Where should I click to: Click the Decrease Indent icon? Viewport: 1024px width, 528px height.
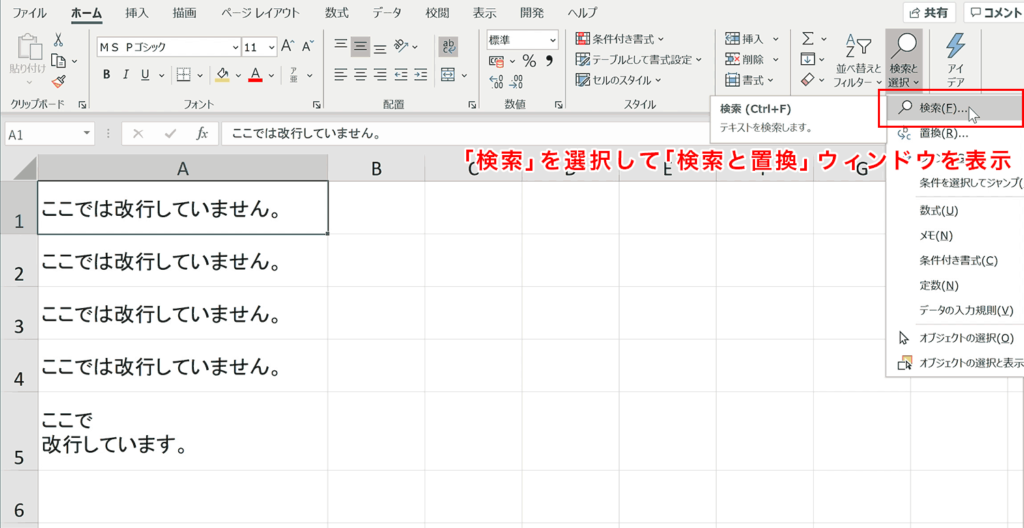pos(401,75)
